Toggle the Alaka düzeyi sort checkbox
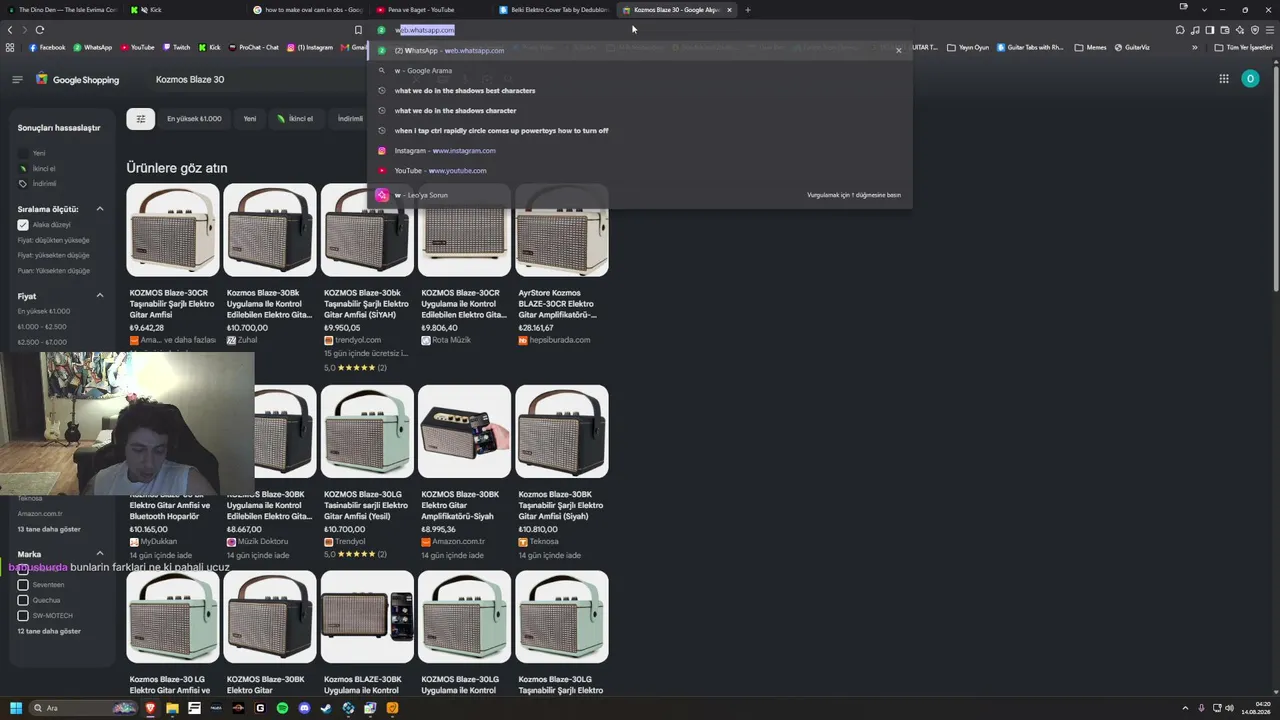1280x720 pixels. 23,225
